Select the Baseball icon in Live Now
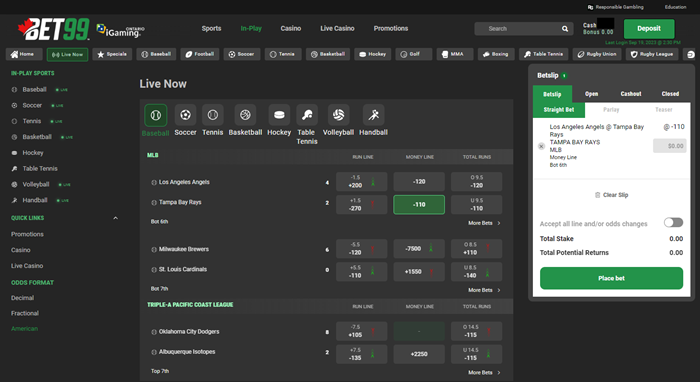 coord(155,115)
